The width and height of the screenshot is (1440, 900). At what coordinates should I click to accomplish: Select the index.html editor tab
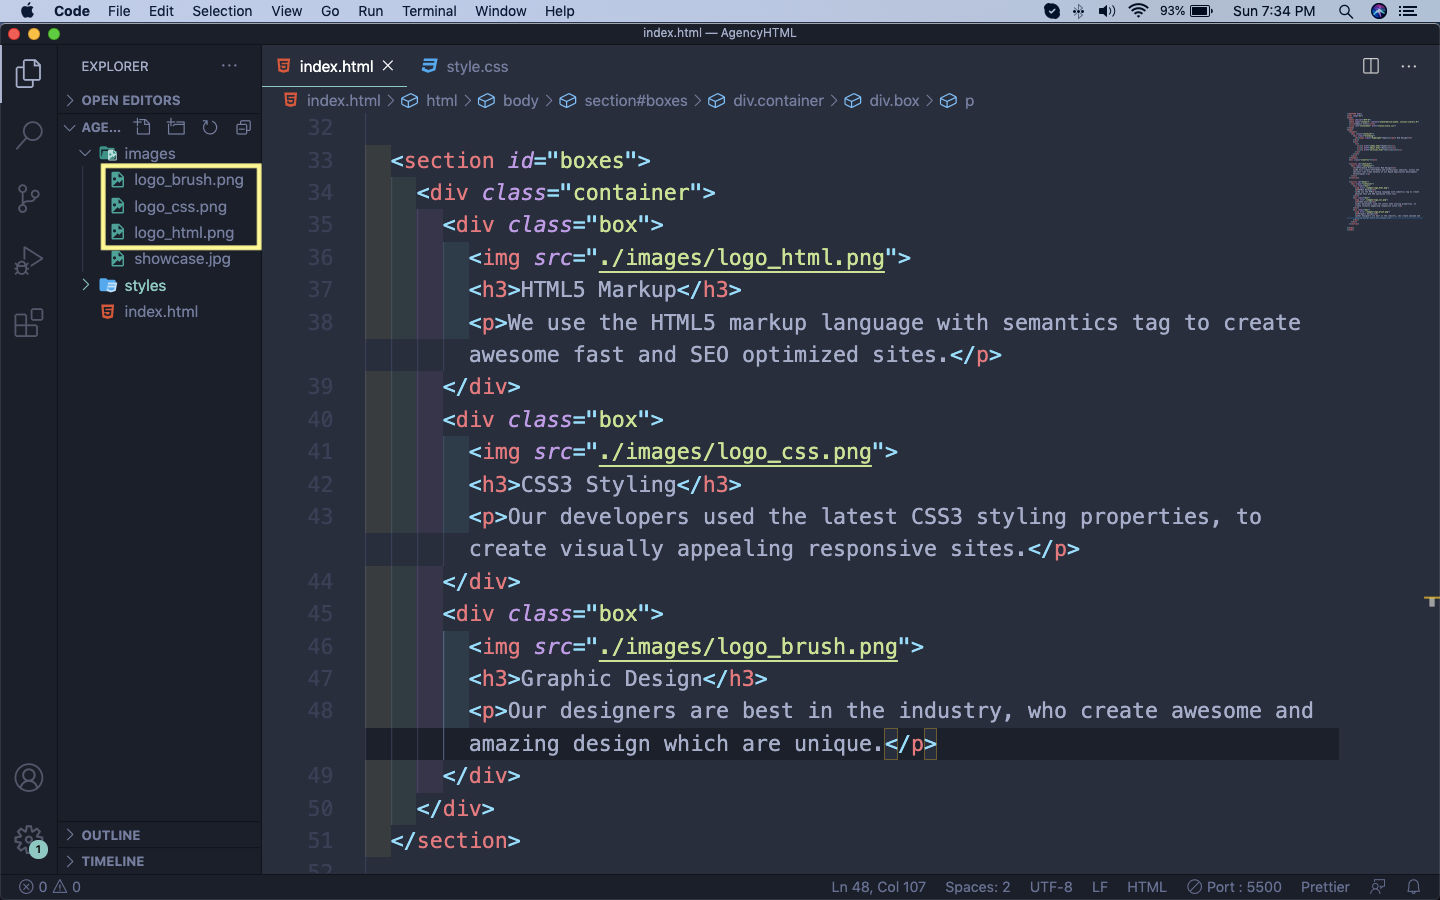tap(336, 66)
